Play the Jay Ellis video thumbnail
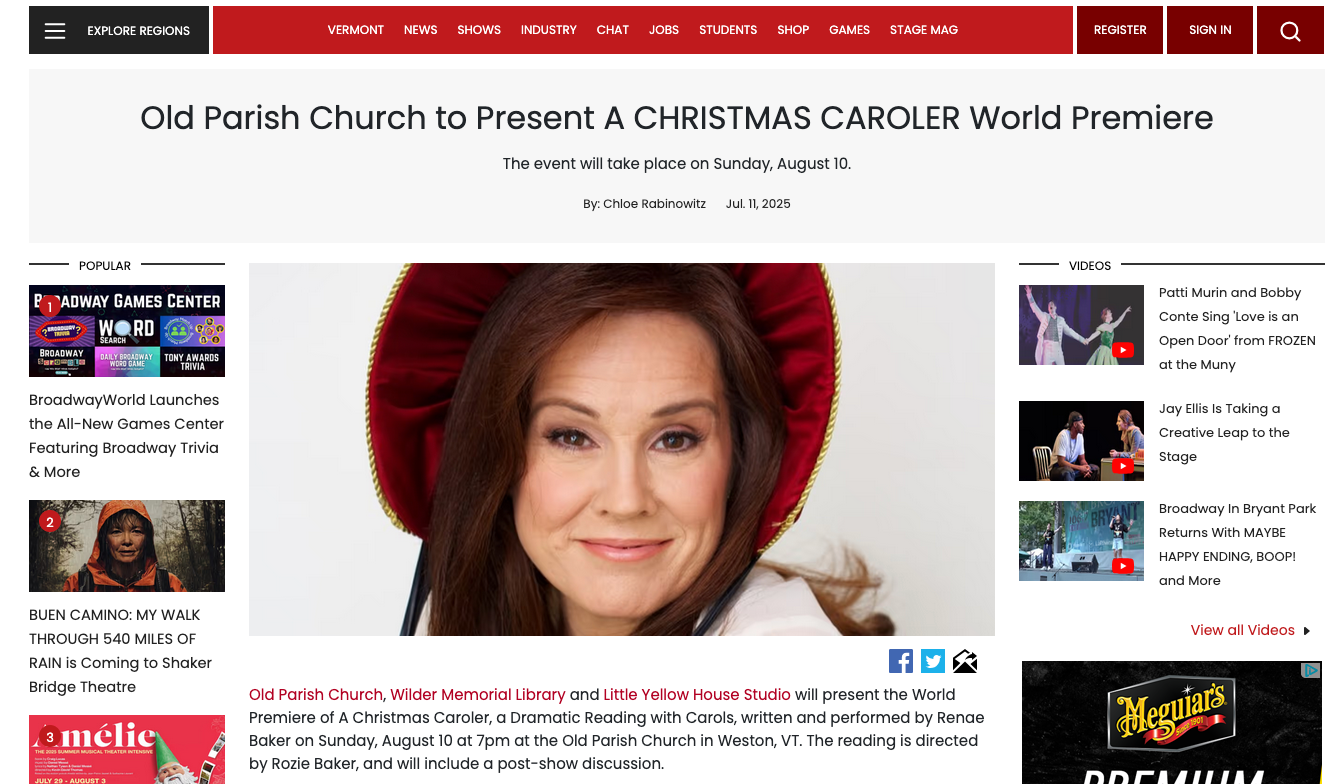 1081,441
